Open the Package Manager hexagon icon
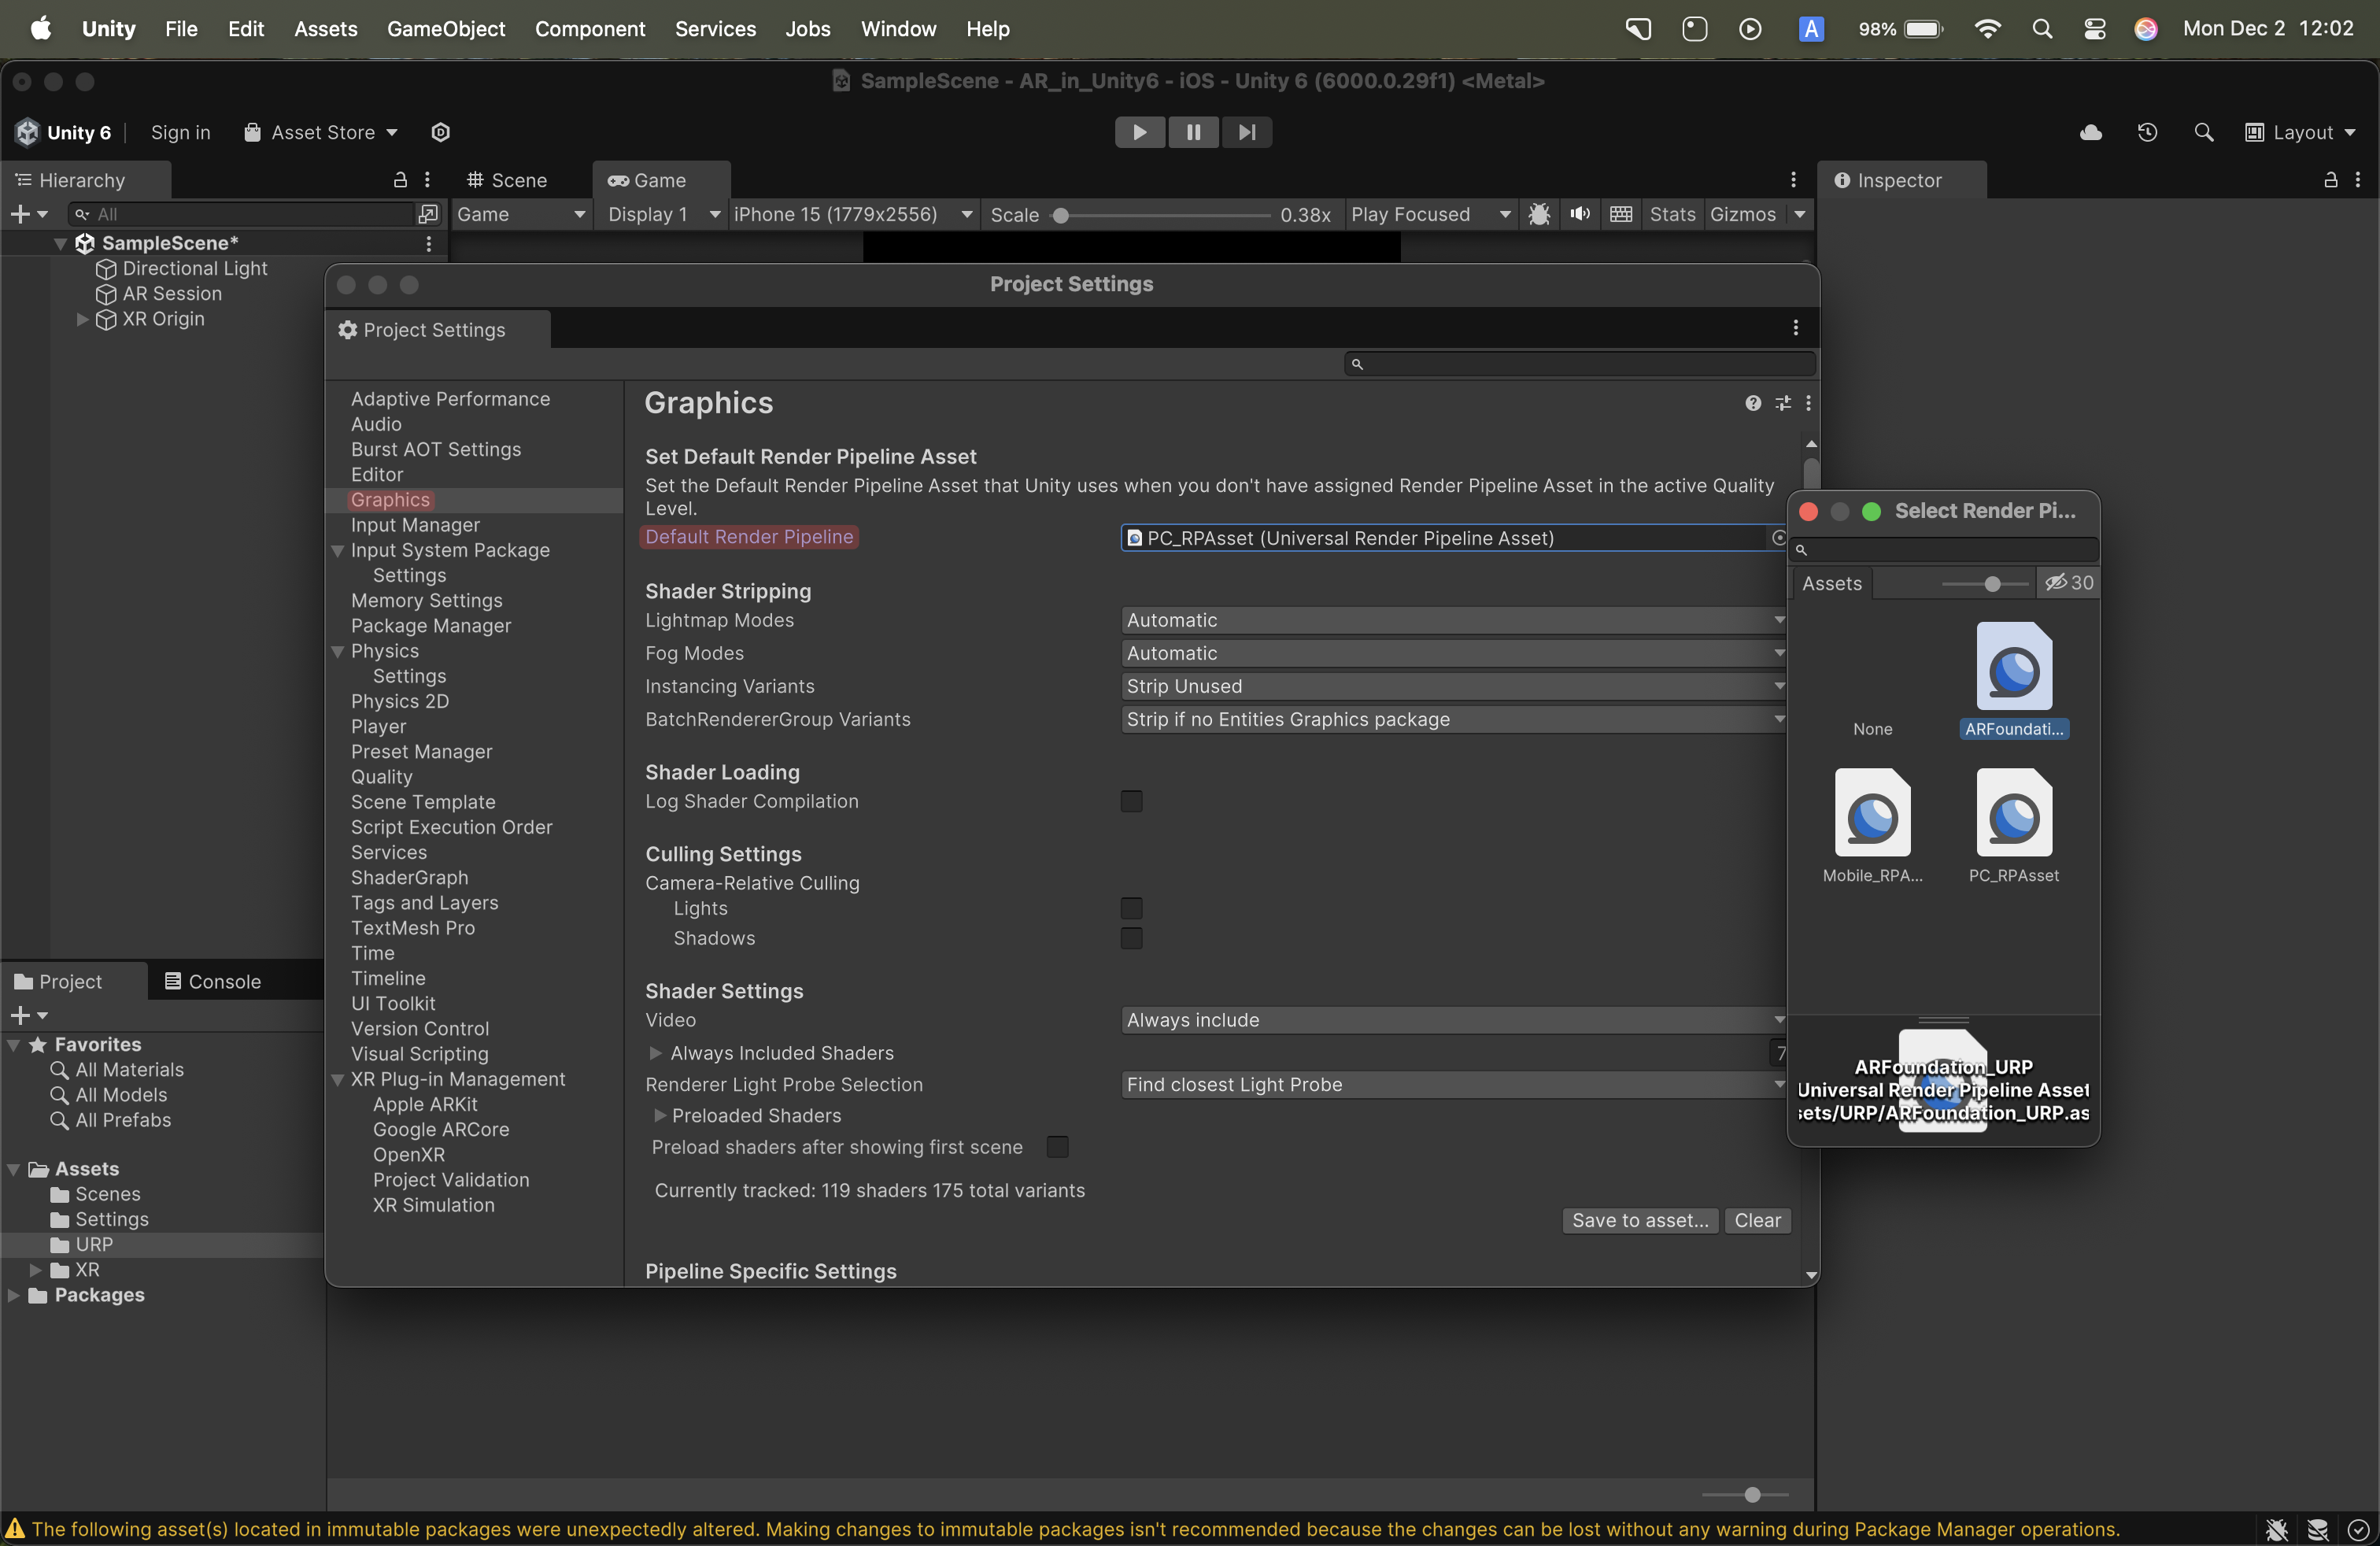2380x1546 pixels. point(440,132)
